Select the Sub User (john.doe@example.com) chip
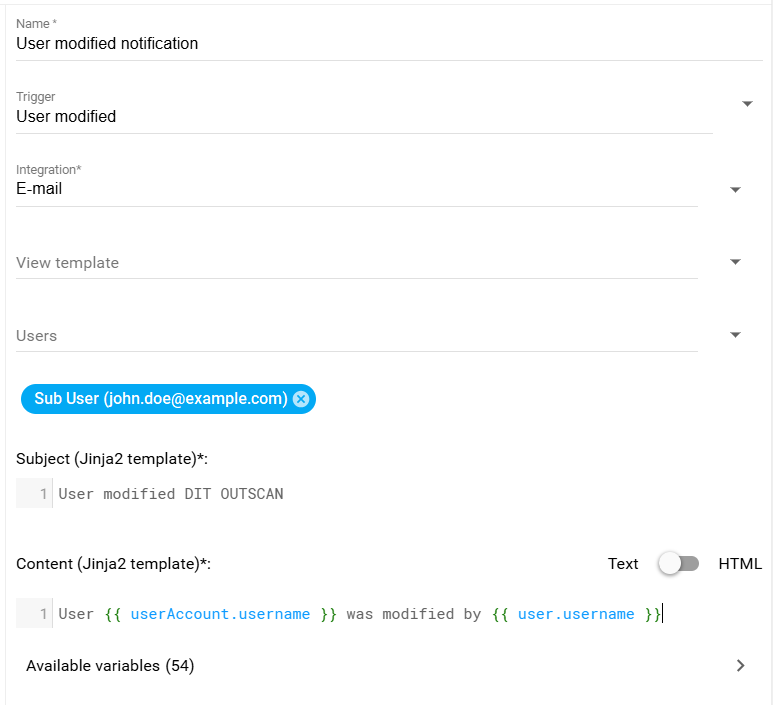Screen dimensions: 773x705 (x=160, y=399)
